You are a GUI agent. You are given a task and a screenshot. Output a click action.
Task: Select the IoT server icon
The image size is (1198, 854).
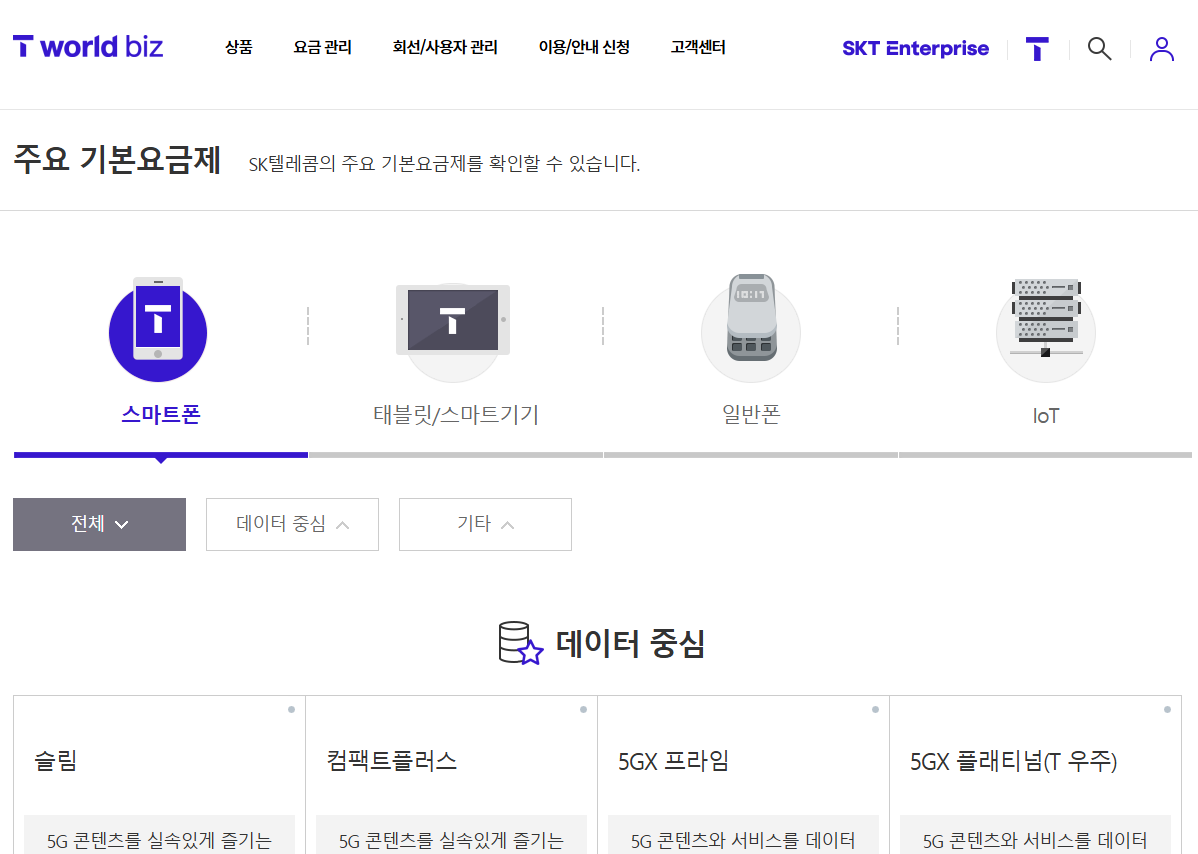1046,329
